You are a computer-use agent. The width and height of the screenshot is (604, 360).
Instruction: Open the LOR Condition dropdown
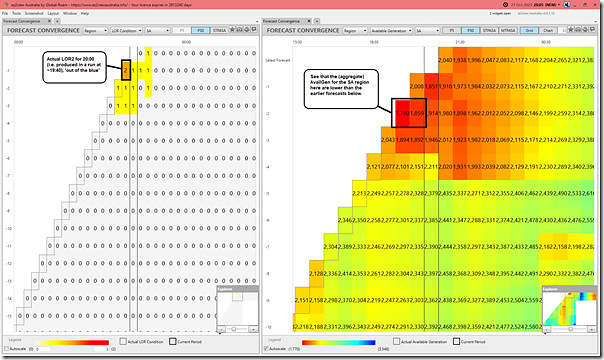point(126,30)
